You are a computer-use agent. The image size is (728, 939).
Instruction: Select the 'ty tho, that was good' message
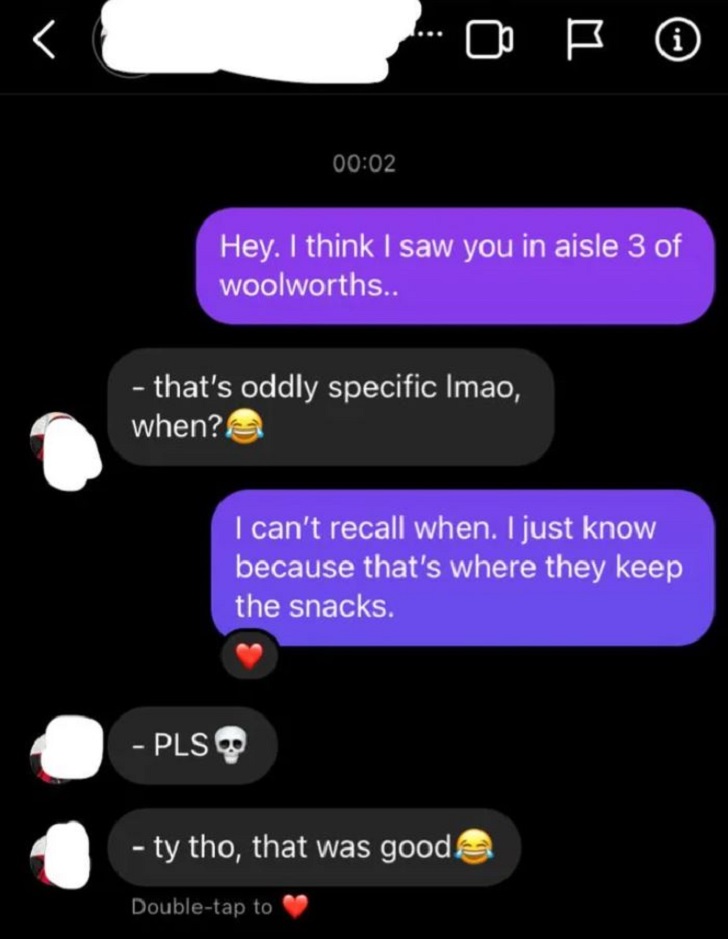click(314, 847)
